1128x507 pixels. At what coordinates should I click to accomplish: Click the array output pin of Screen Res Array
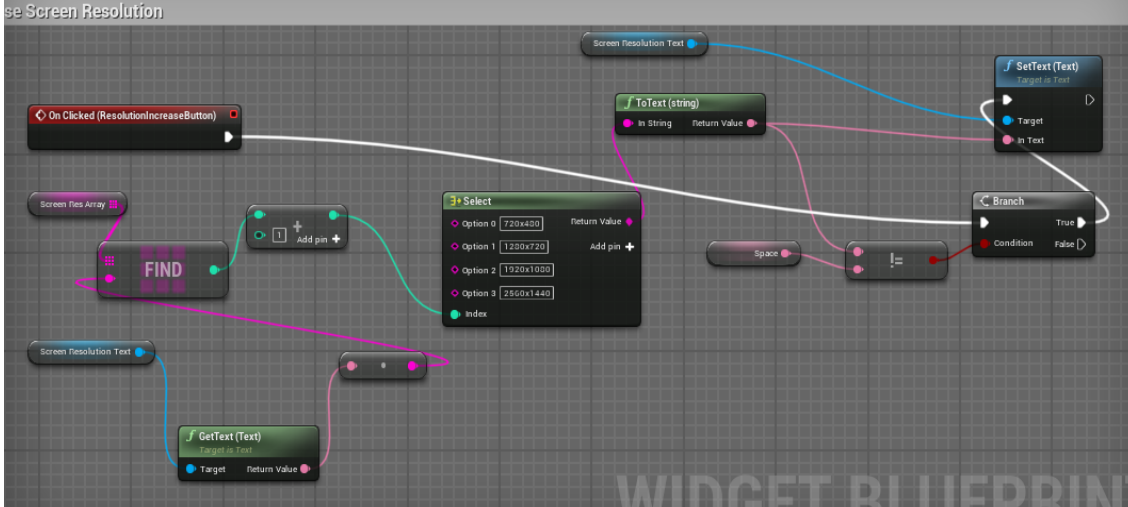113,204
